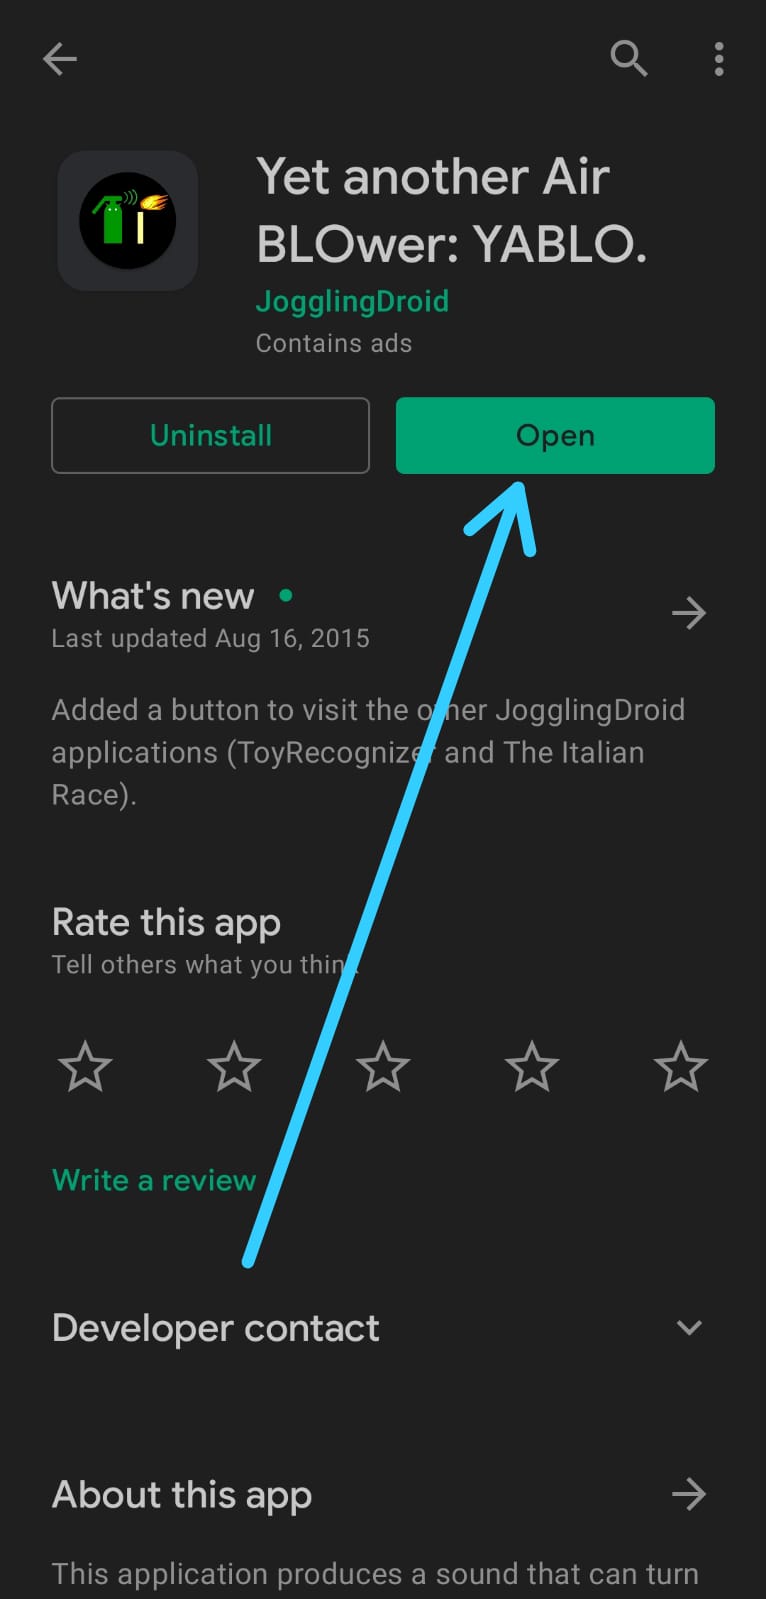Tap the back arrow icon
Viewport: 766px width, 1599px height.
tap(60, 59)
